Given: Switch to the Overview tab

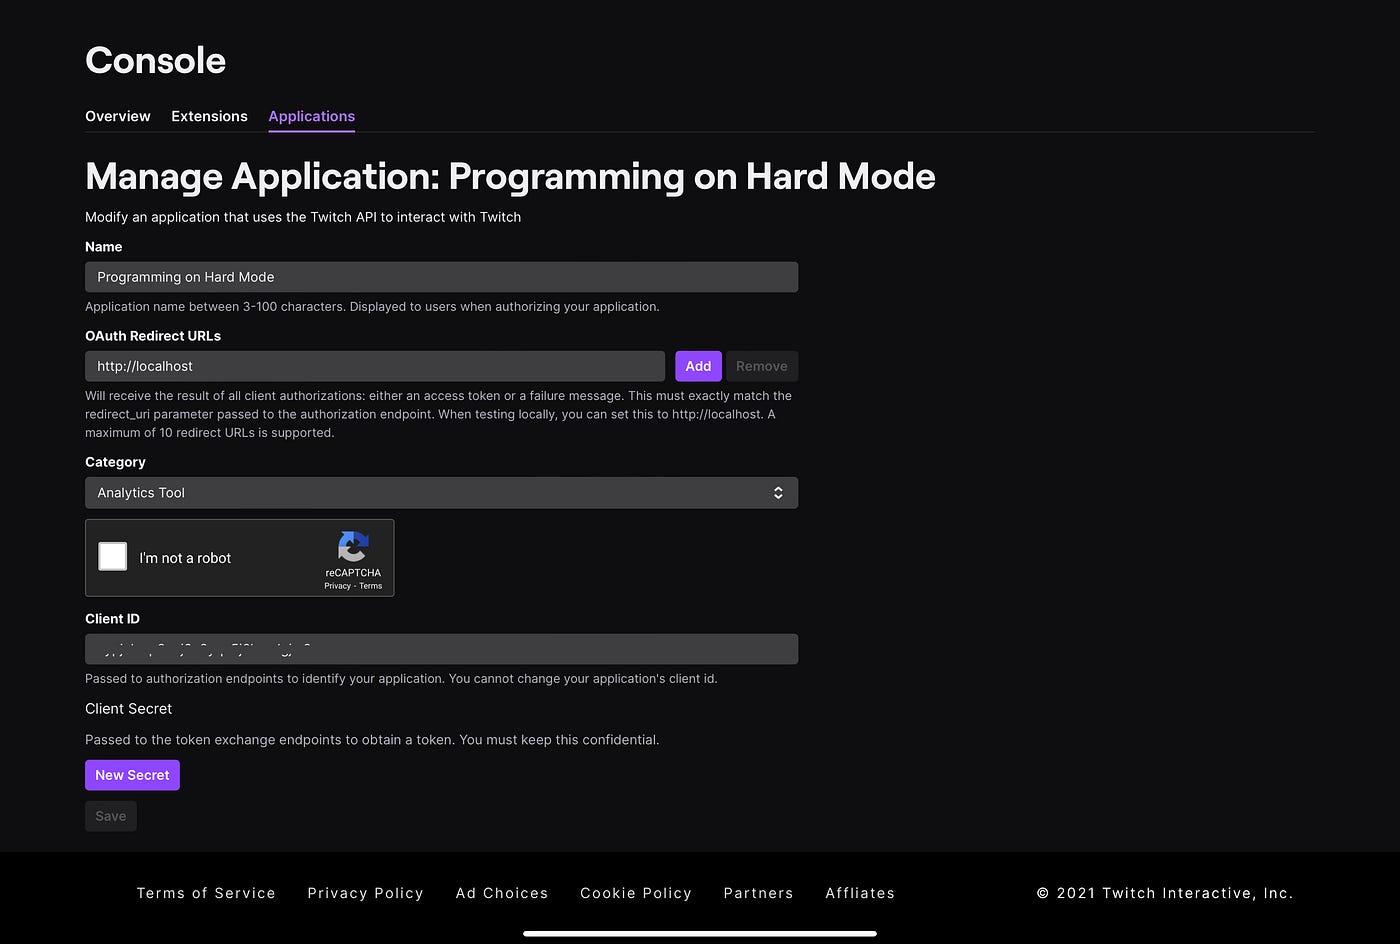Looking at the screenshot, I should 117,116.
